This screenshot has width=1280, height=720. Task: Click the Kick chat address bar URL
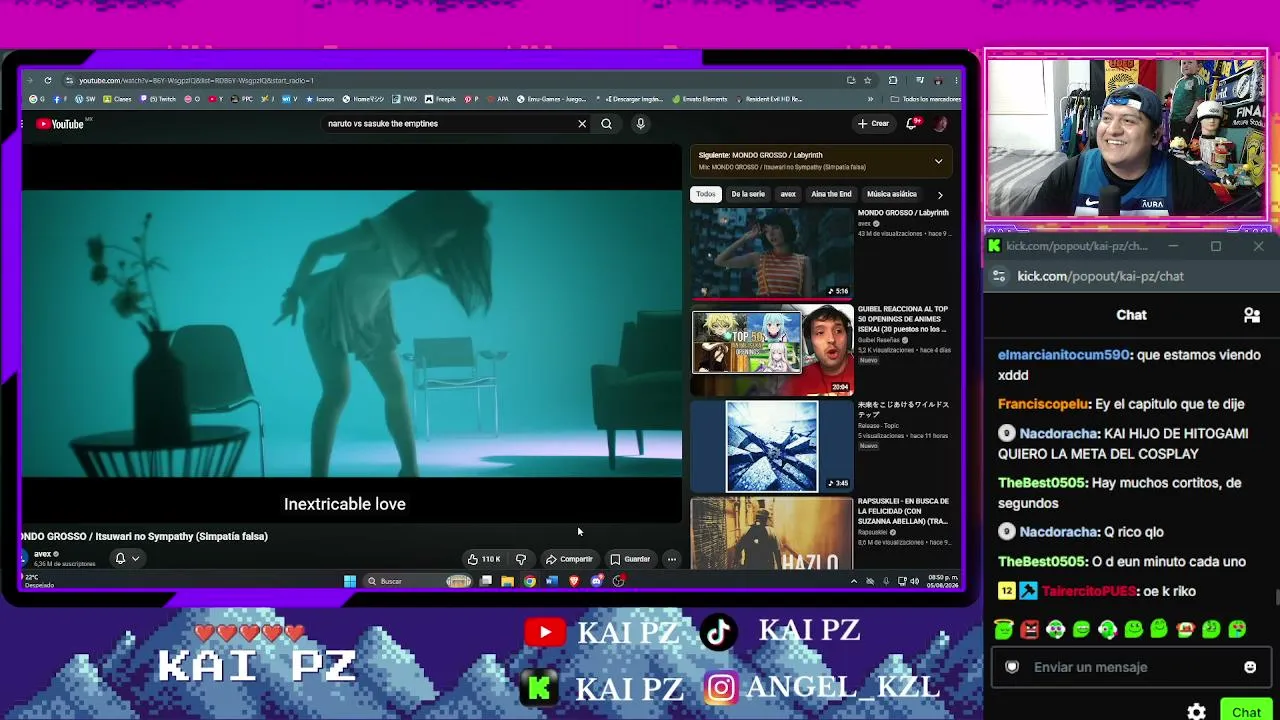point(1100,276)
